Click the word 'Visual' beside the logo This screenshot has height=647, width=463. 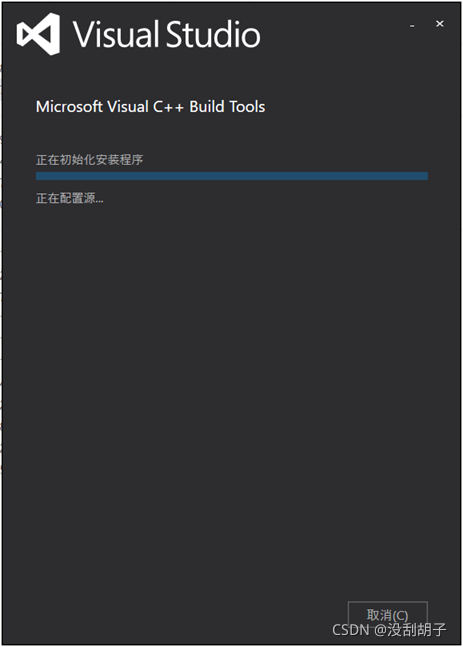[x=116, y=34]
